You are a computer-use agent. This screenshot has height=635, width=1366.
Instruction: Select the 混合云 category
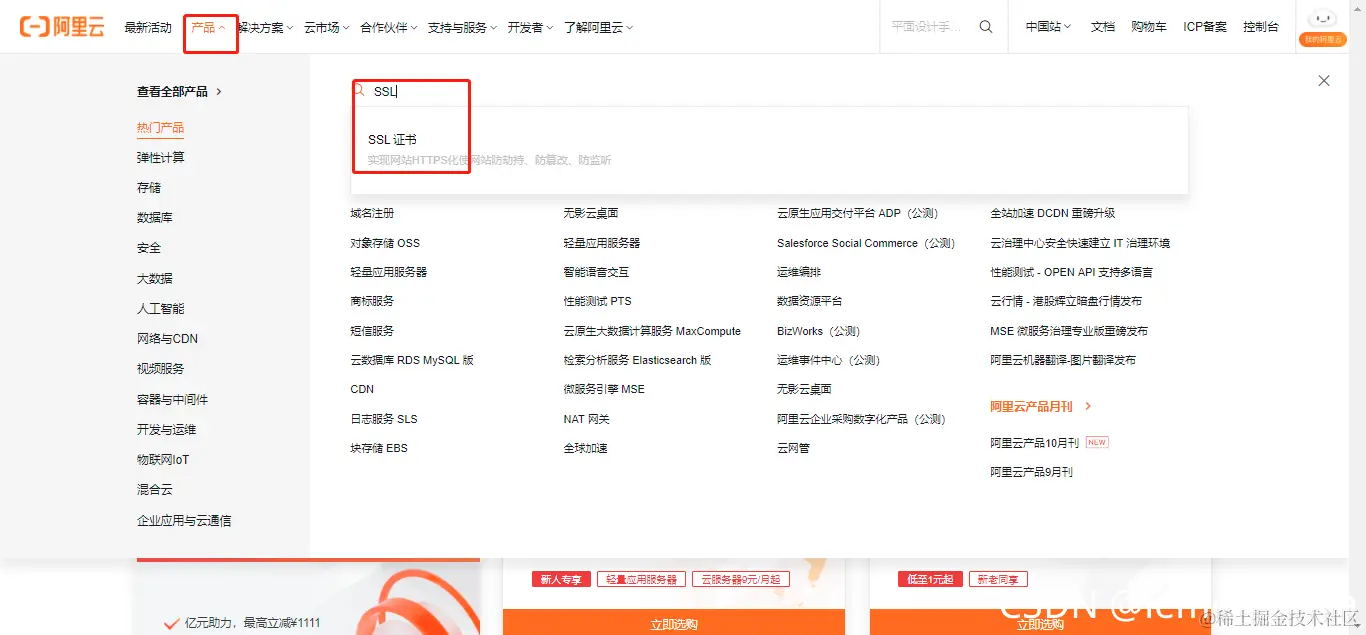click(155, 490)
